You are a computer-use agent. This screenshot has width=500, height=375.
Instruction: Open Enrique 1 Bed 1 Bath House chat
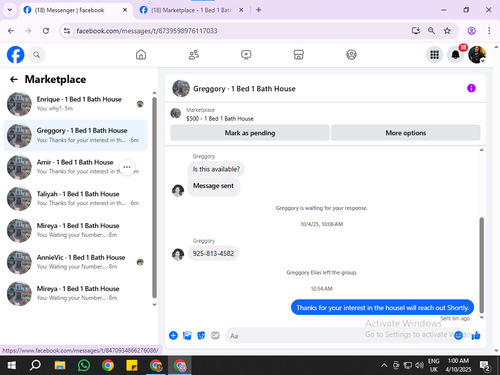click(75, 104)
